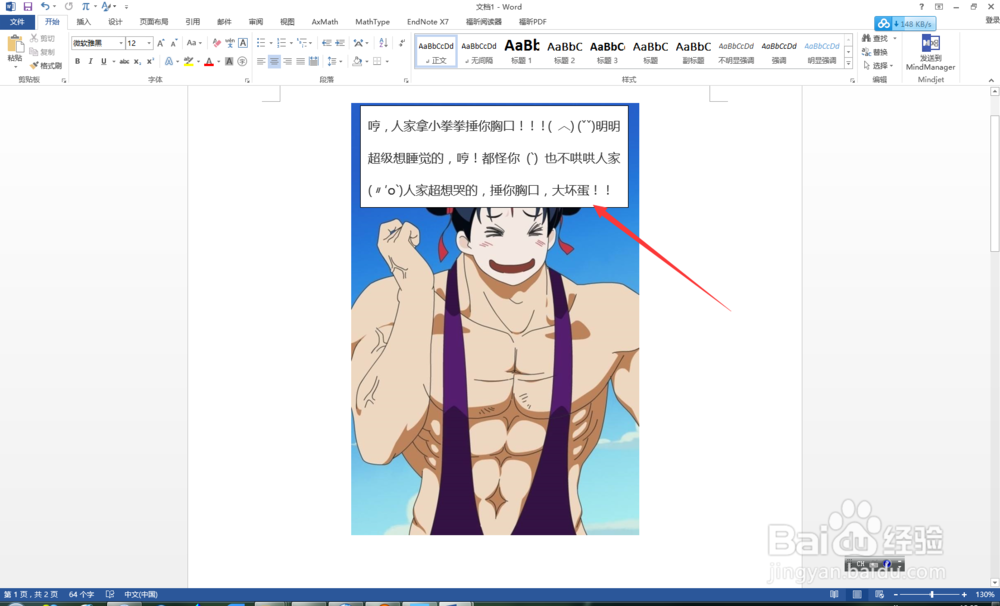Apply the Heading 1 (标题 1) style

522,51
